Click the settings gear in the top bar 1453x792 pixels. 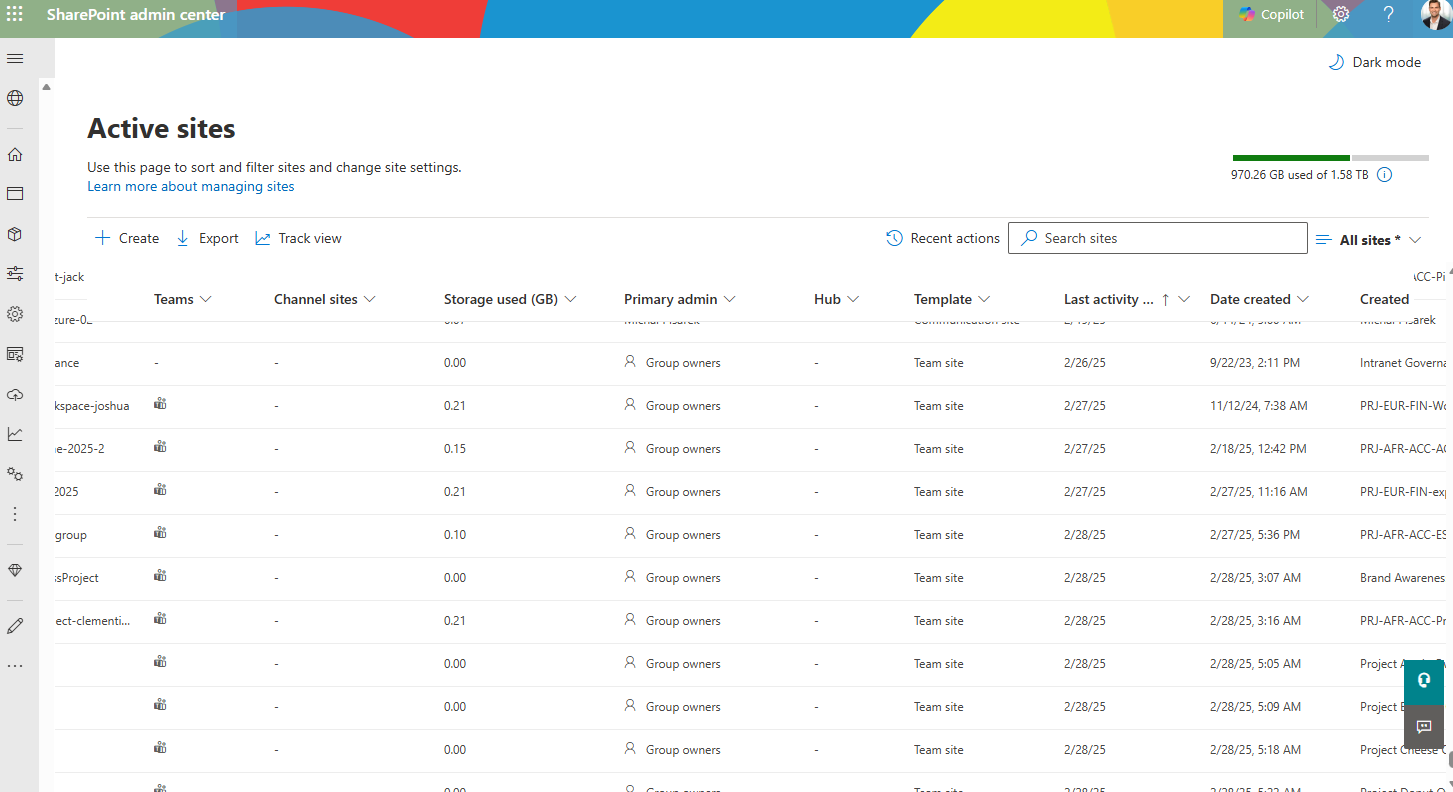point(1340,14)
